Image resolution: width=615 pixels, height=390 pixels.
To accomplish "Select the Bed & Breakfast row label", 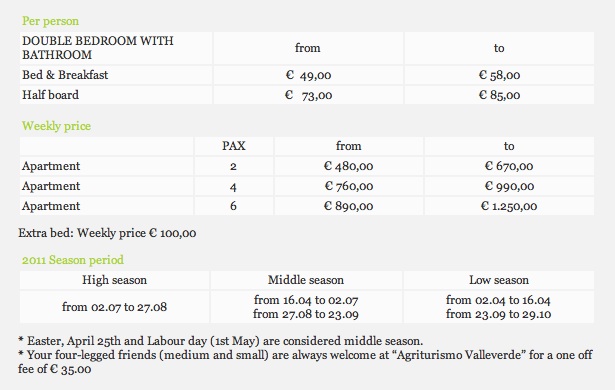I will 65,75.
